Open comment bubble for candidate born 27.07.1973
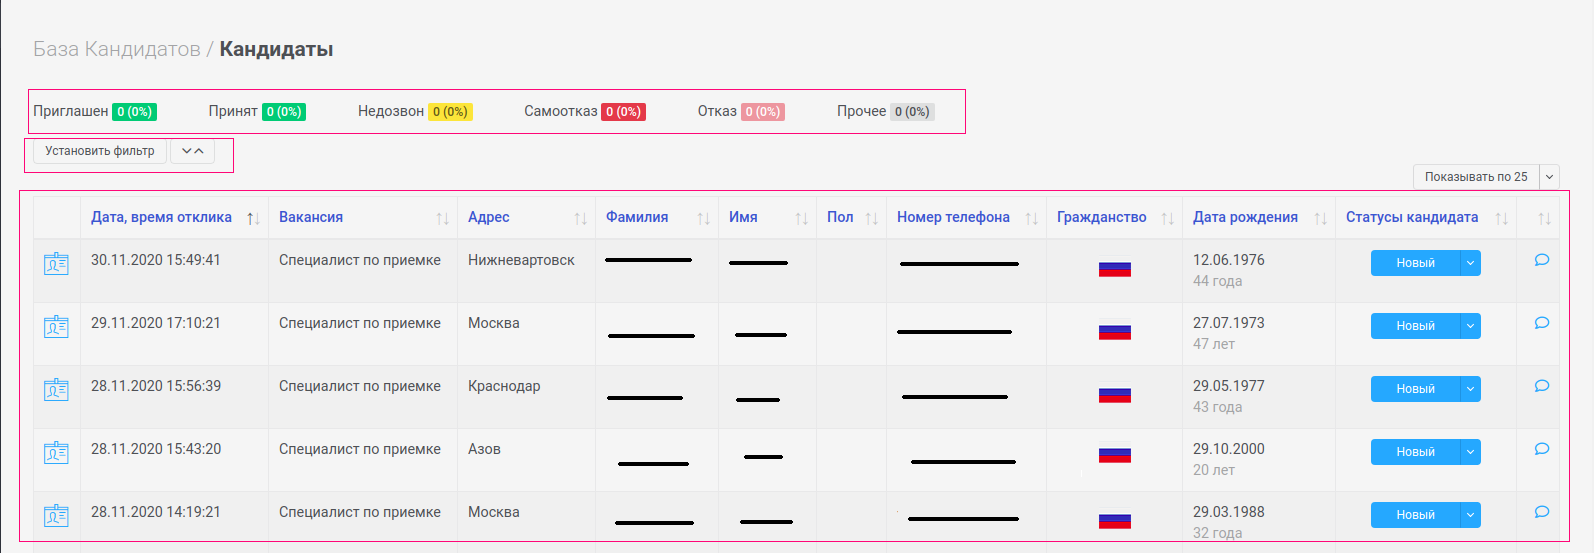The width and height of the screenshot is (1594, 553). click(1541, 323)
